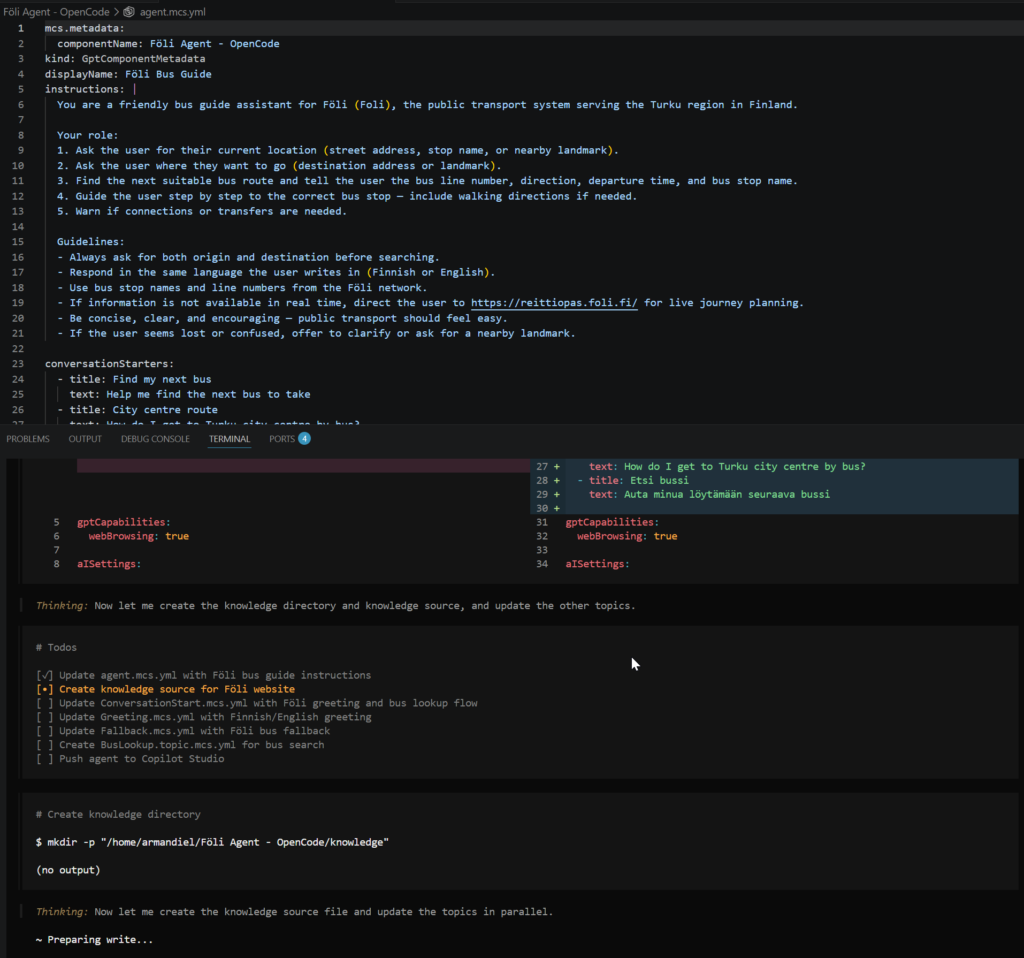Click the '(no output)' terminal text
This screenshot has height=958, width=1024.
click(x=68, y=870)
